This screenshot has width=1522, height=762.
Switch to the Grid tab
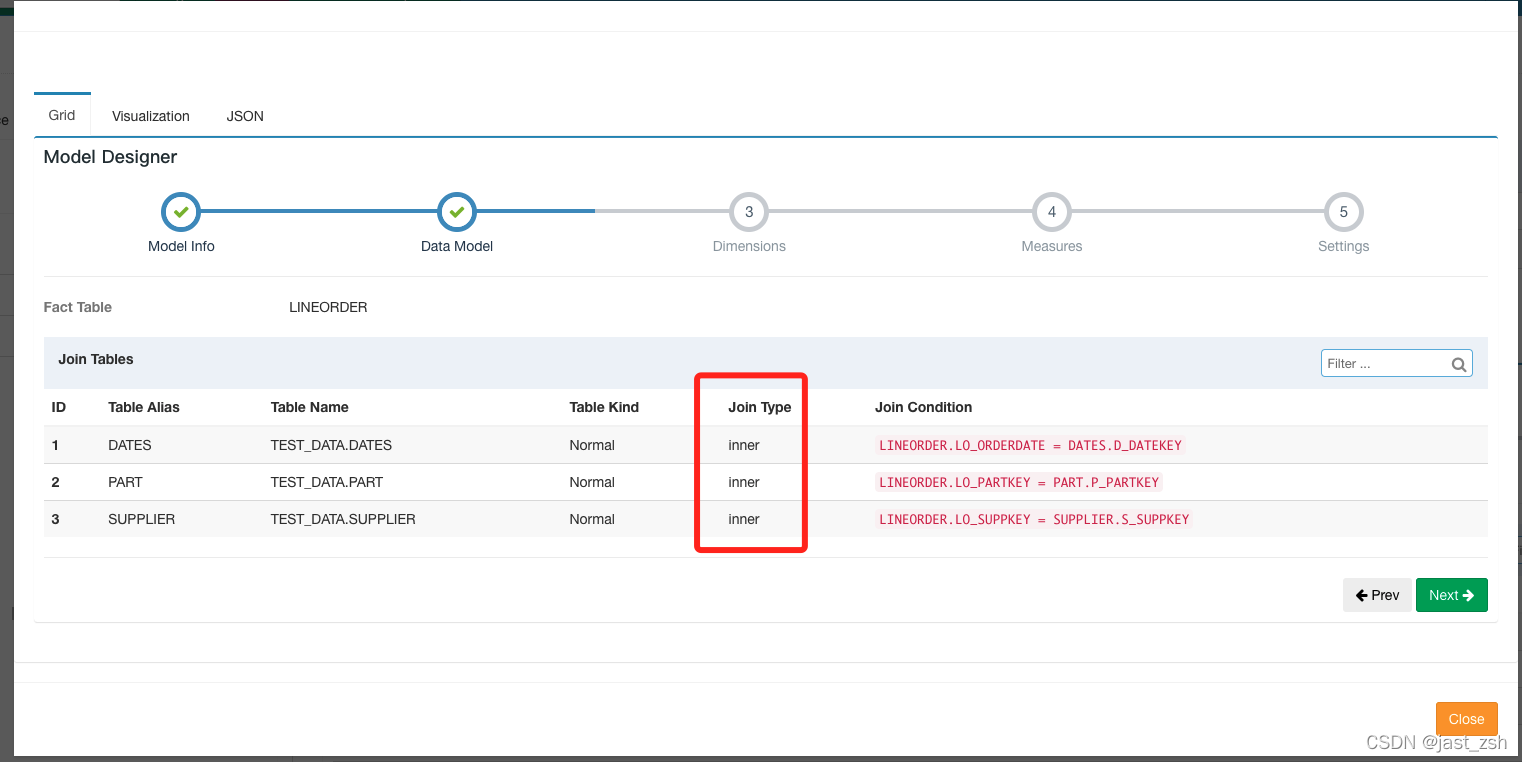[x=62, y=115]
